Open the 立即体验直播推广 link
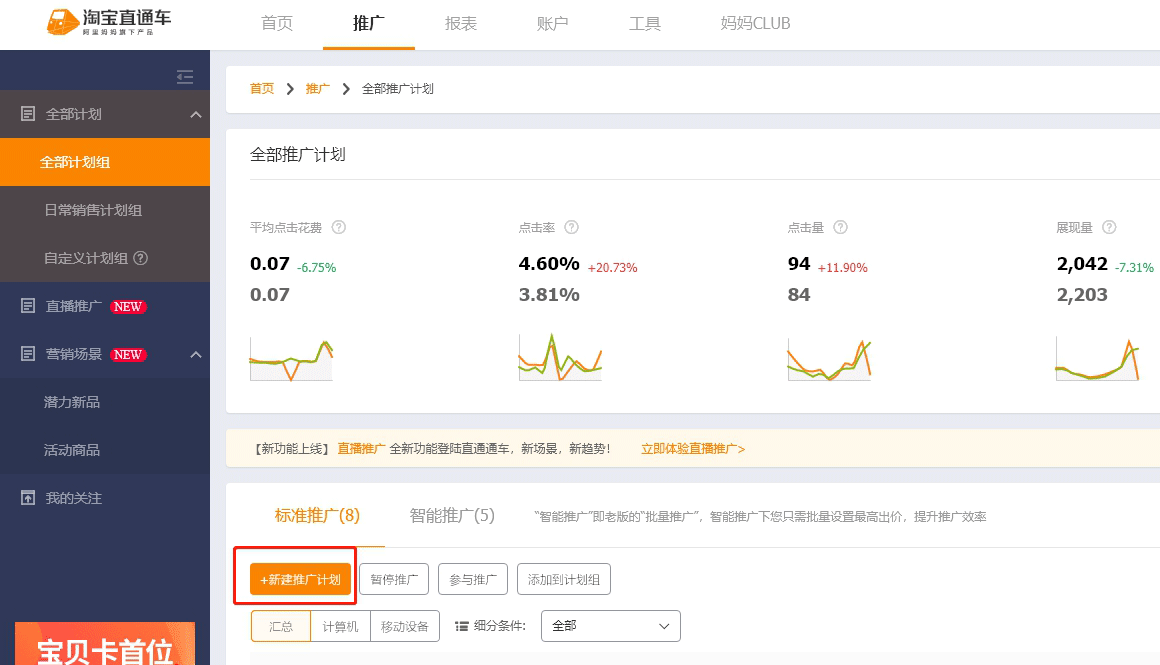1160x665 pixels. tap(693, 449)
